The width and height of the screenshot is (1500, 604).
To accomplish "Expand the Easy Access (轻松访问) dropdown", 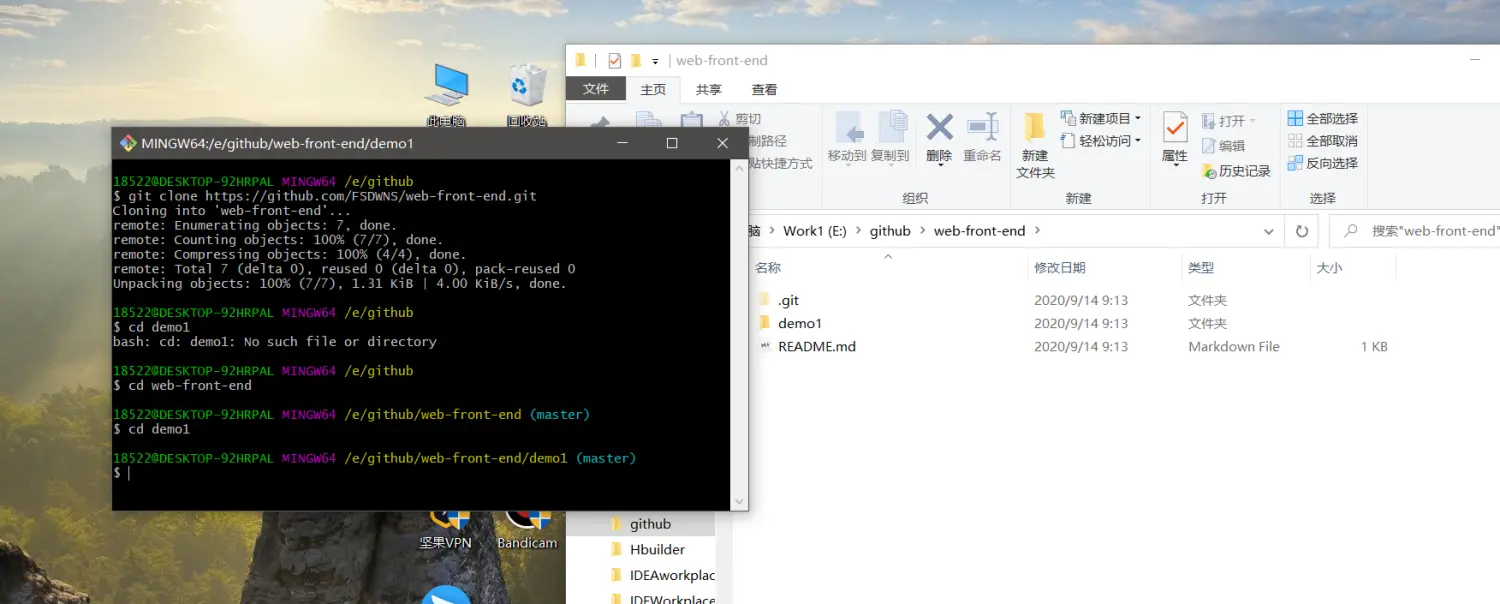I will tap(1101, 141).
